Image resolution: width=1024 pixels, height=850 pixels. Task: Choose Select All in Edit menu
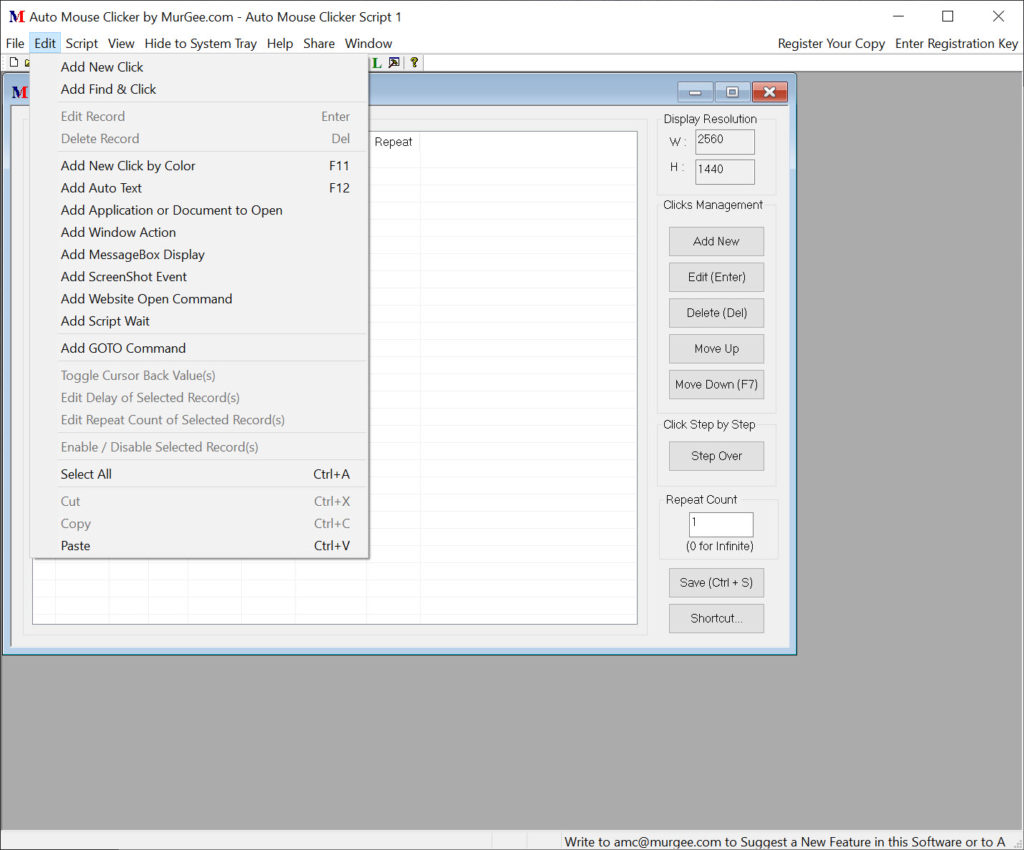pyautogui.click(x=199, y=474)
